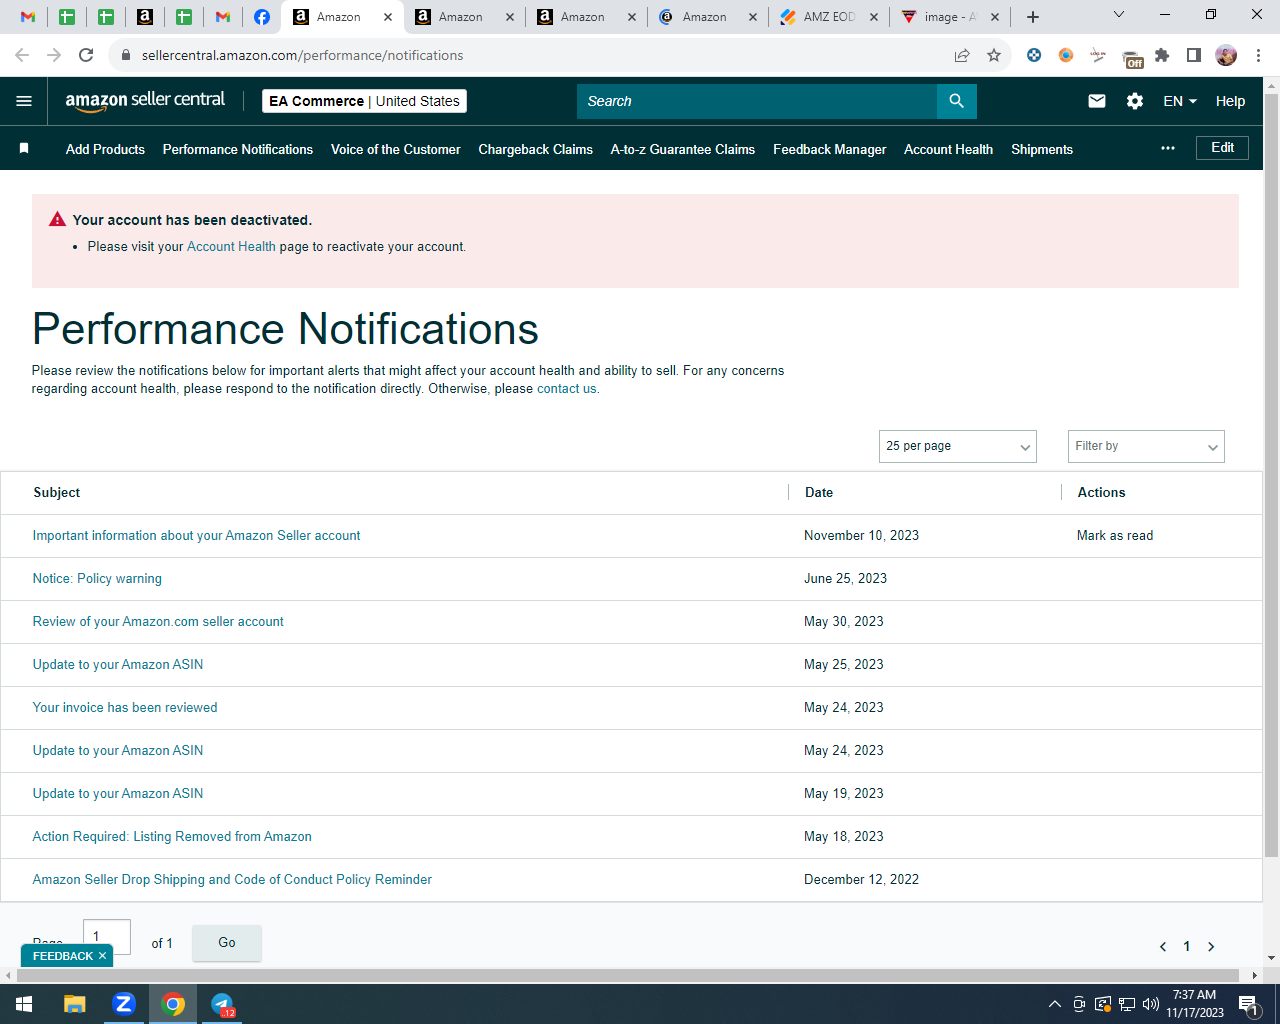Image resolution: width=1280 pixels, height=1024 pixels.
Task: Click the Chrome taskbar icon
Action: click(173, 1004)
